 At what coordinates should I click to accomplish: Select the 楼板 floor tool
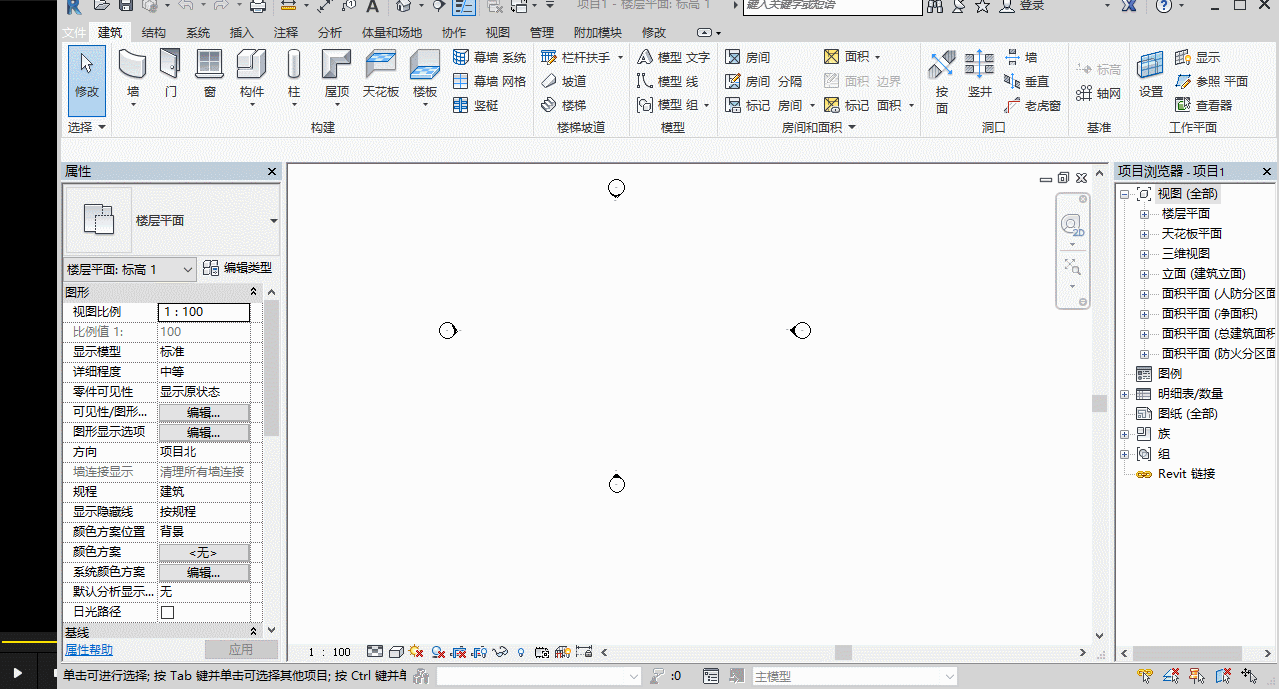tap(425, 76)
